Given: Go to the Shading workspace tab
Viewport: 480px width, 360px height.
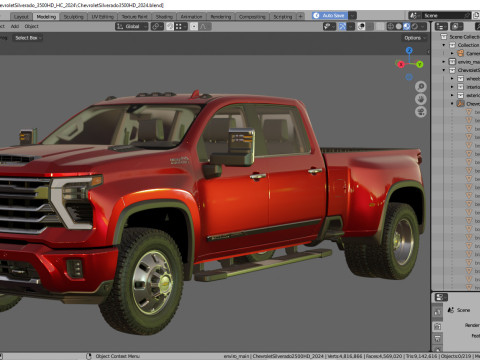Looking at the screenshot, I should tap(164, 16).
